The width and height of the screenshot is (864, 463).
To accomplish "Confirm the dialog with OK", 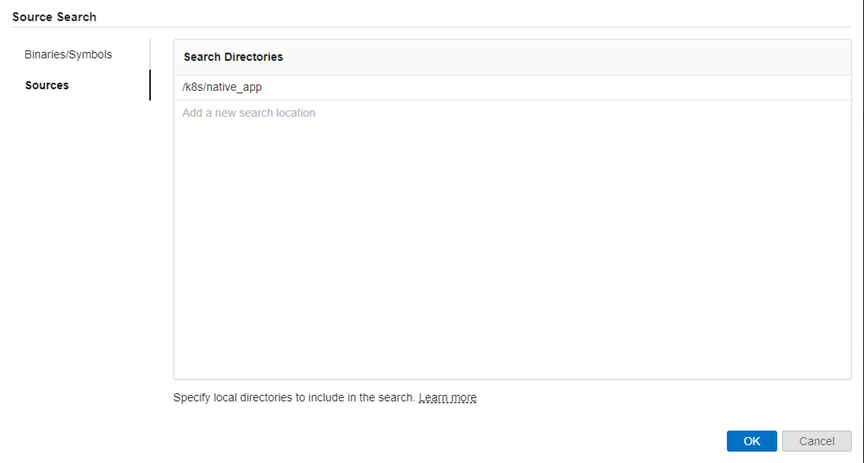I will (x=751, y=441).
